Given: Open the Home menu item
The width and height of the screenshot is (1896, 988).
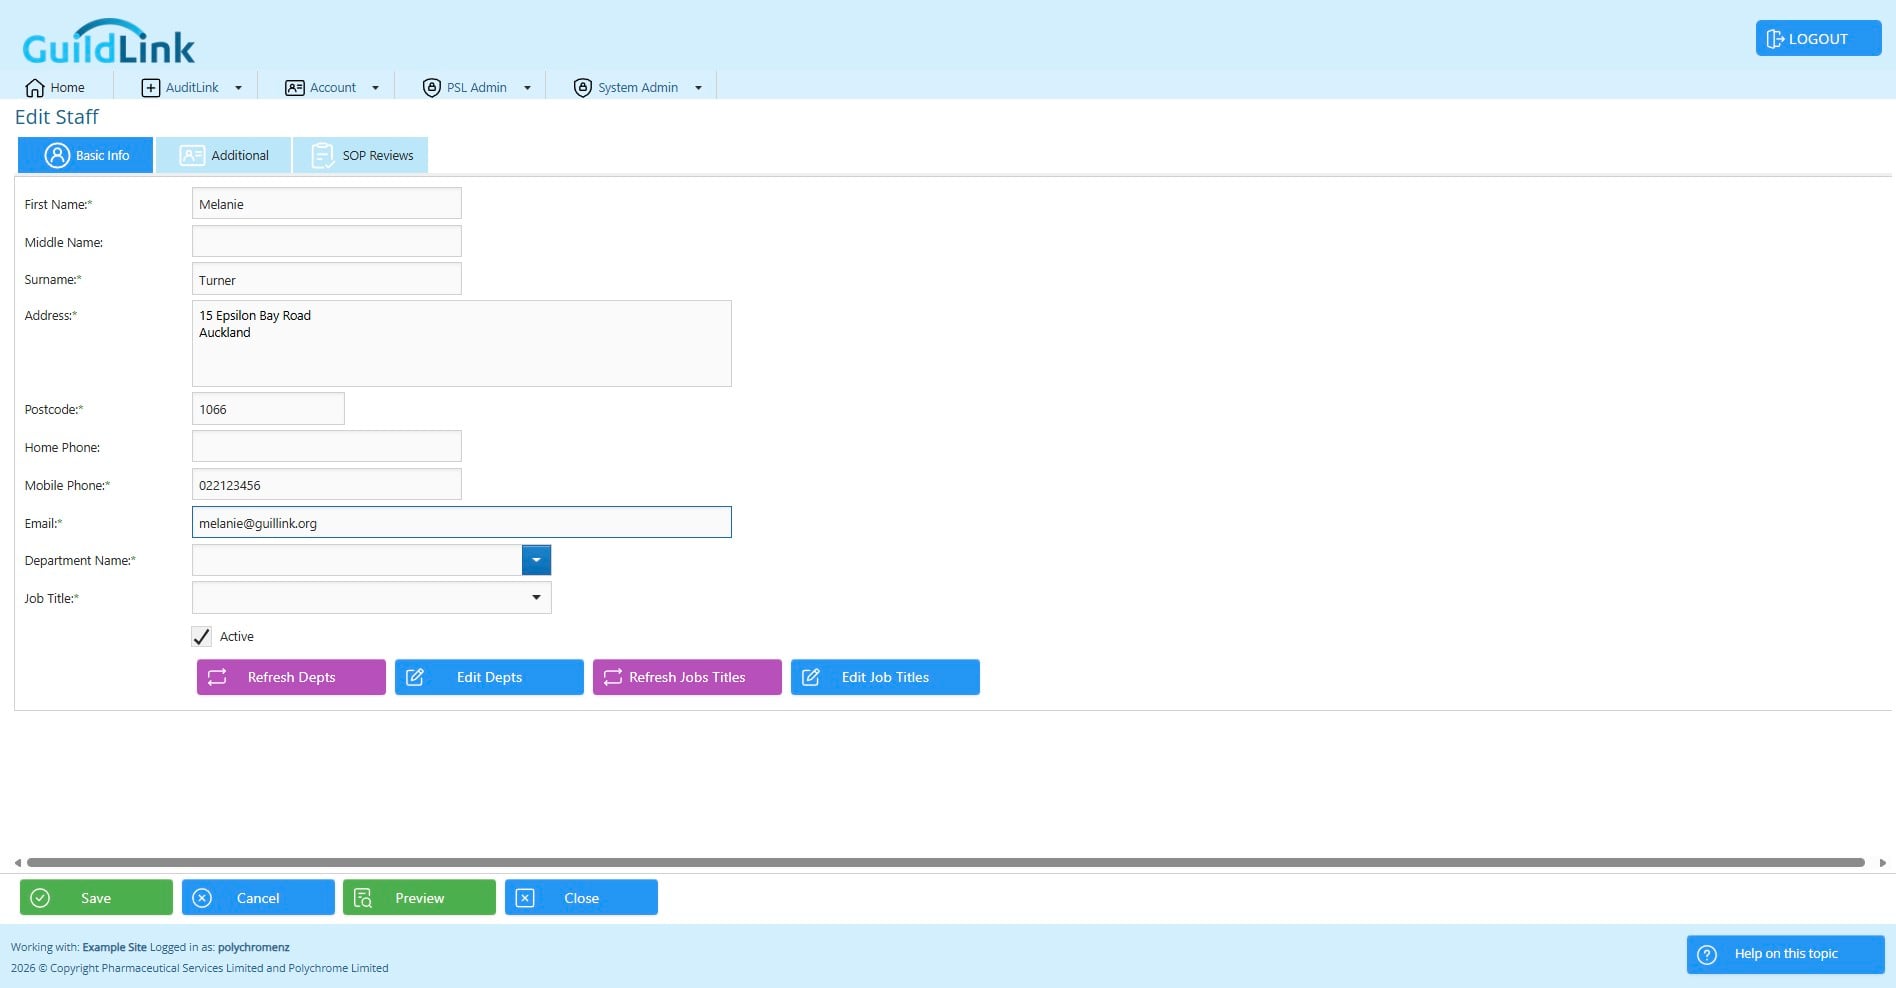Looking at the screenshot, I should (55, 88).
